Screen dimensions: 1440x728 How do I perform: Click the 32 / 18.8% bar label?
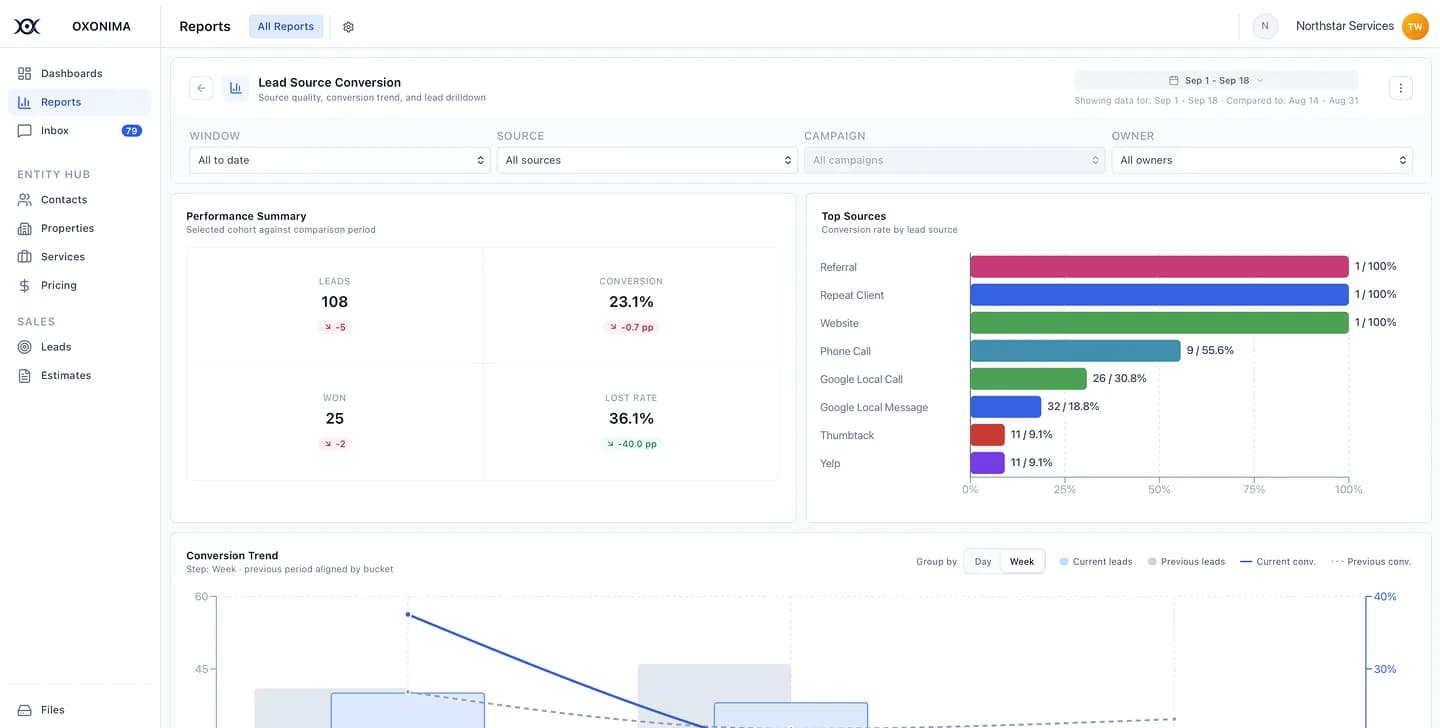point(1075,407)
